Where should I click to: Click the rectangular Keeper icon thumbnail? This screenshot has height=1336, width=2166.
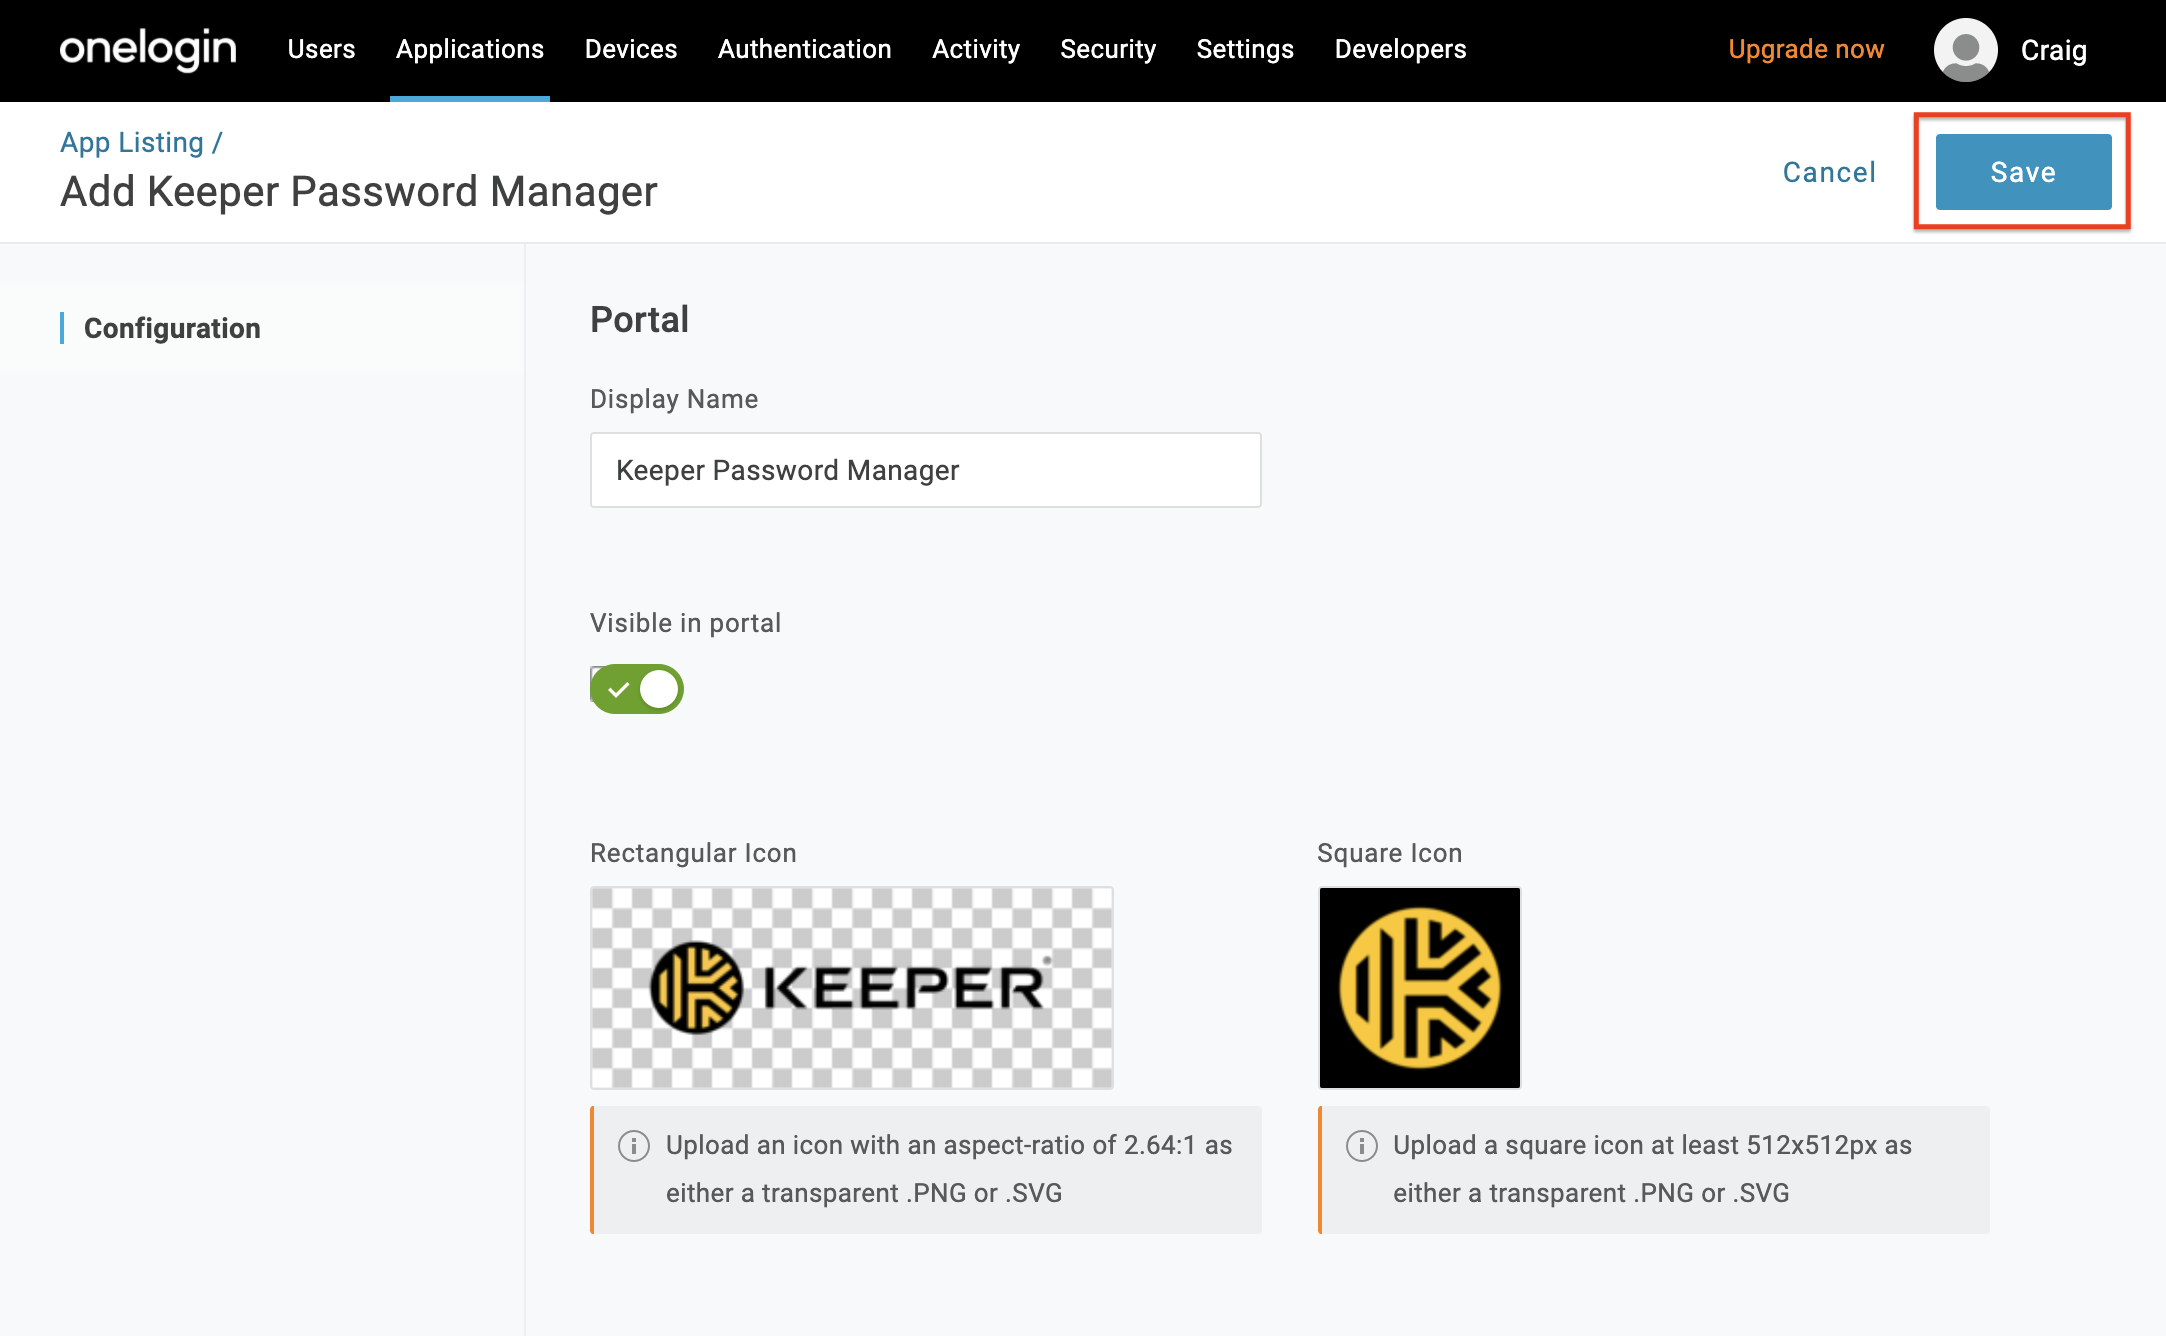852,988
